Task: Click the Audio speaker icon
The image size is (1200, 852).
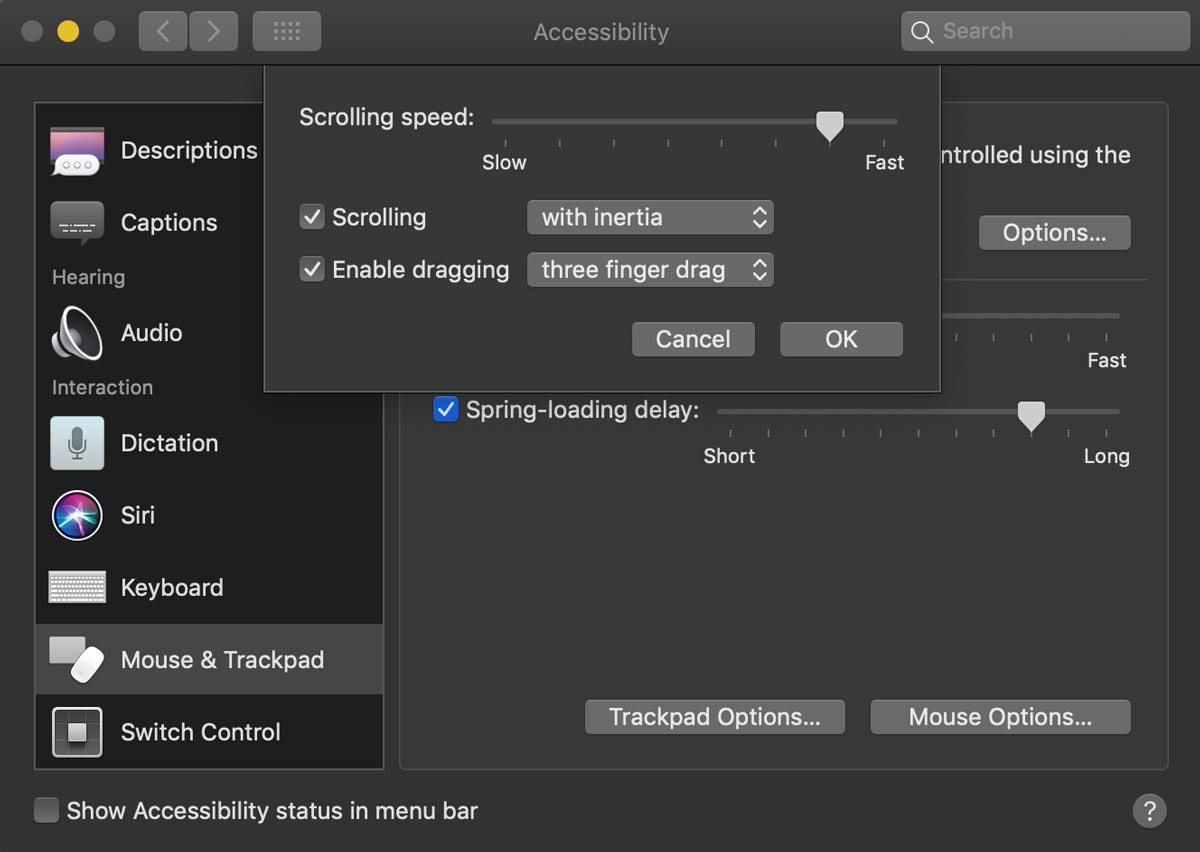Action: (x=77, y=333)
